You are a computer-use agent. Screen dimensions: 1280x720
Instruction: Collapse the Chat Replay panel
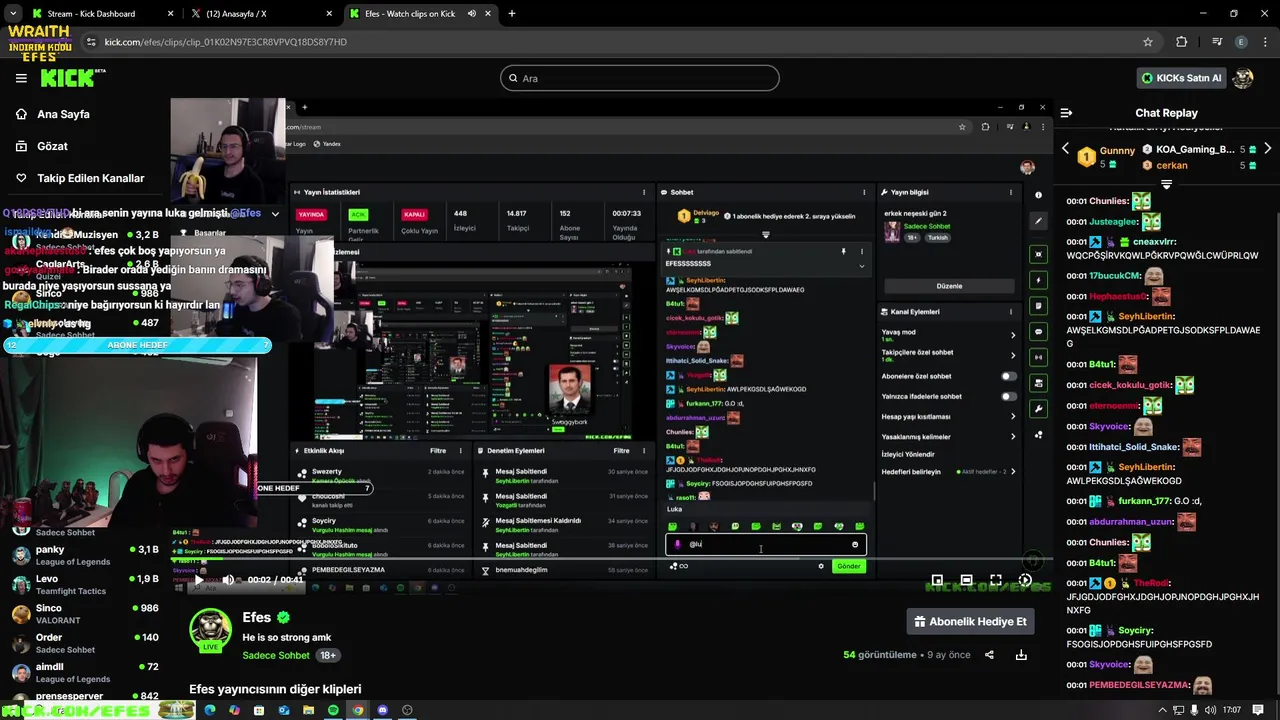coord(1066,113)
